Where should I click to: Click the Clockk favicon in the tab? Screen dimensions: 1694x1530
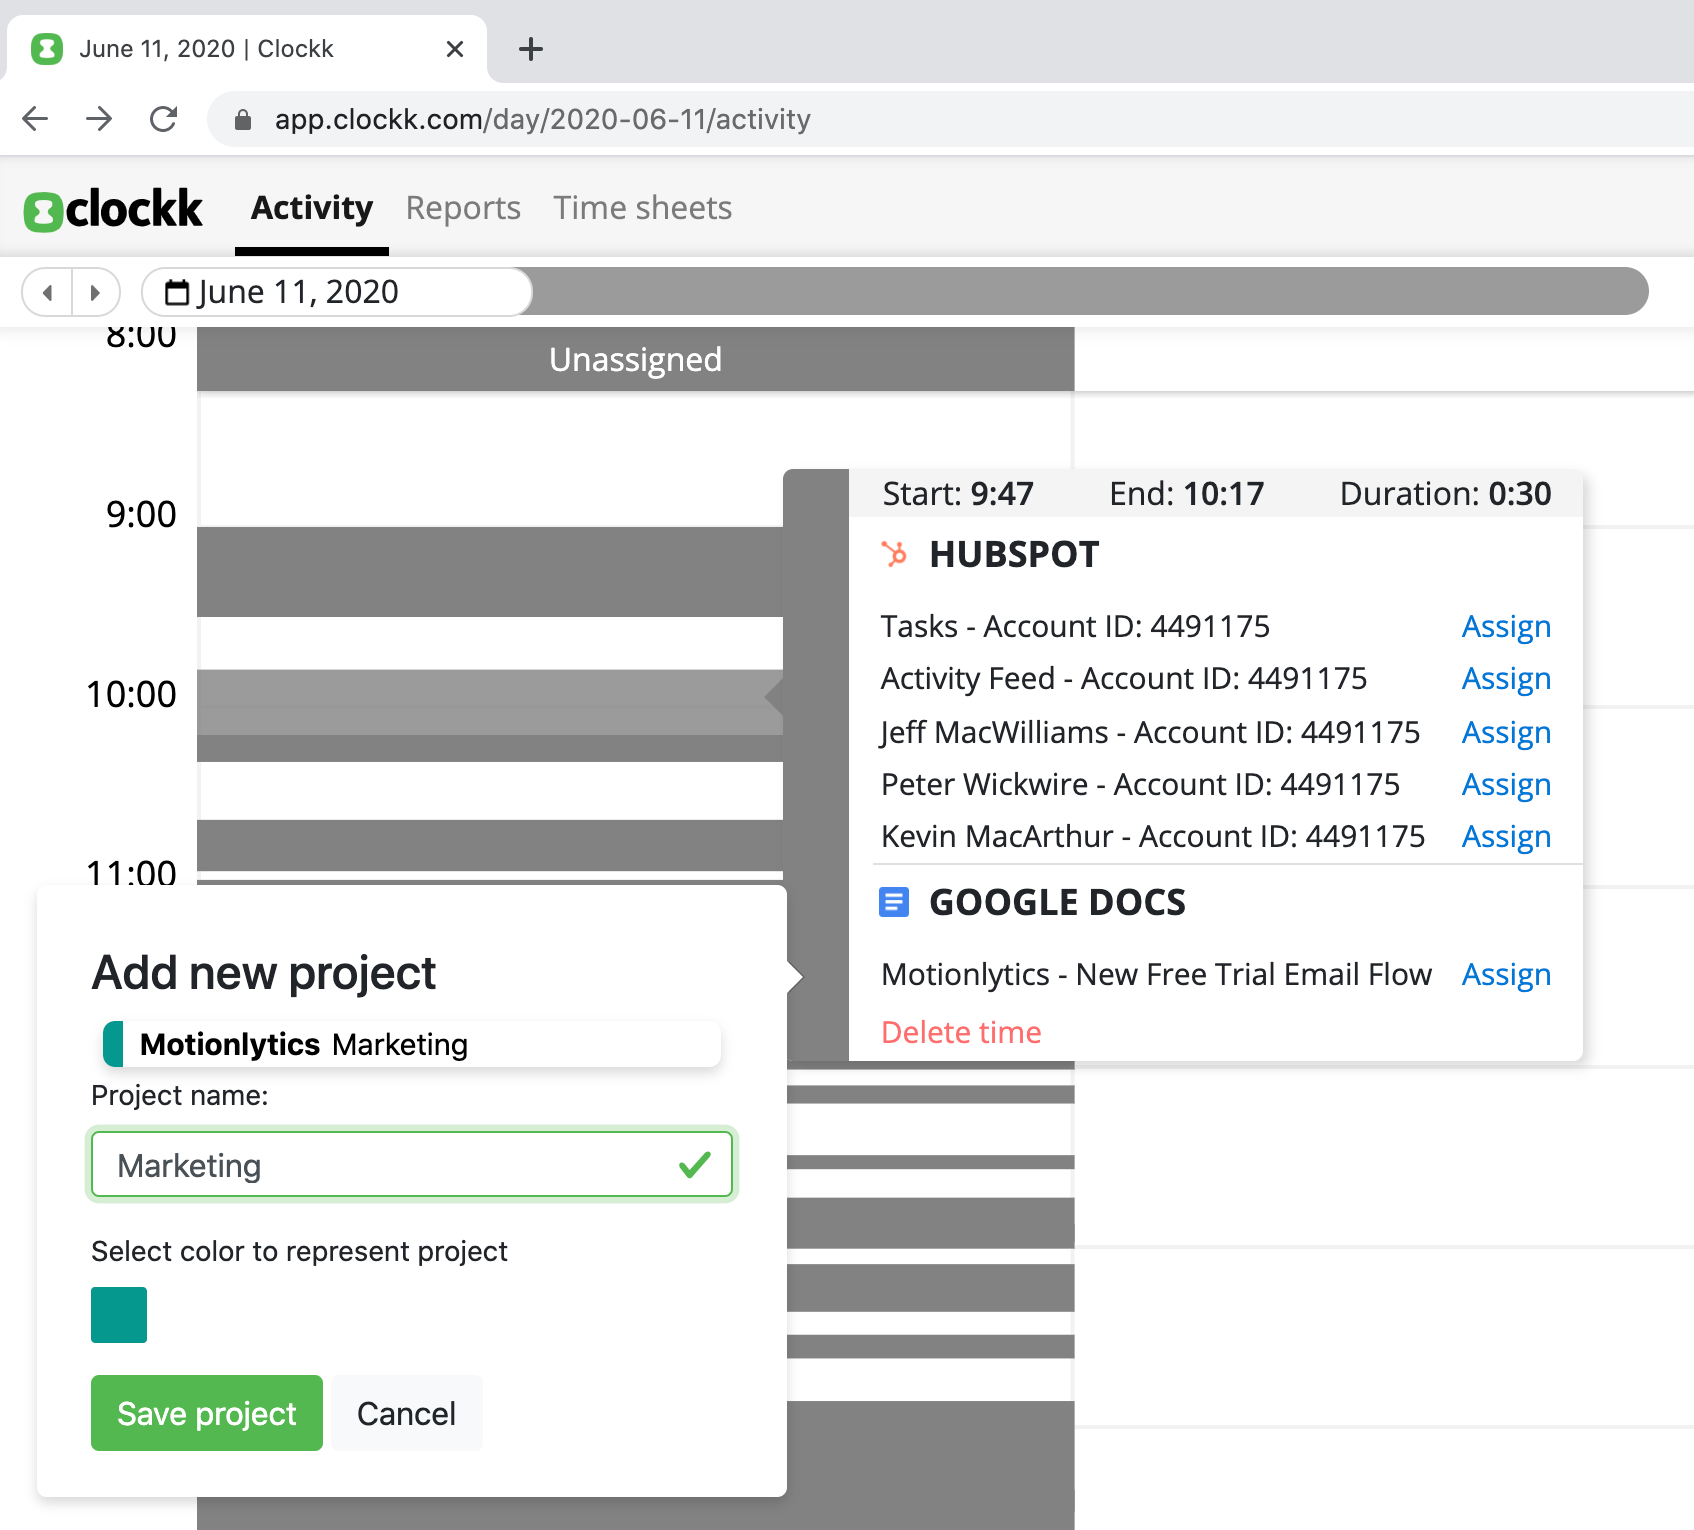tap(47, 49)
